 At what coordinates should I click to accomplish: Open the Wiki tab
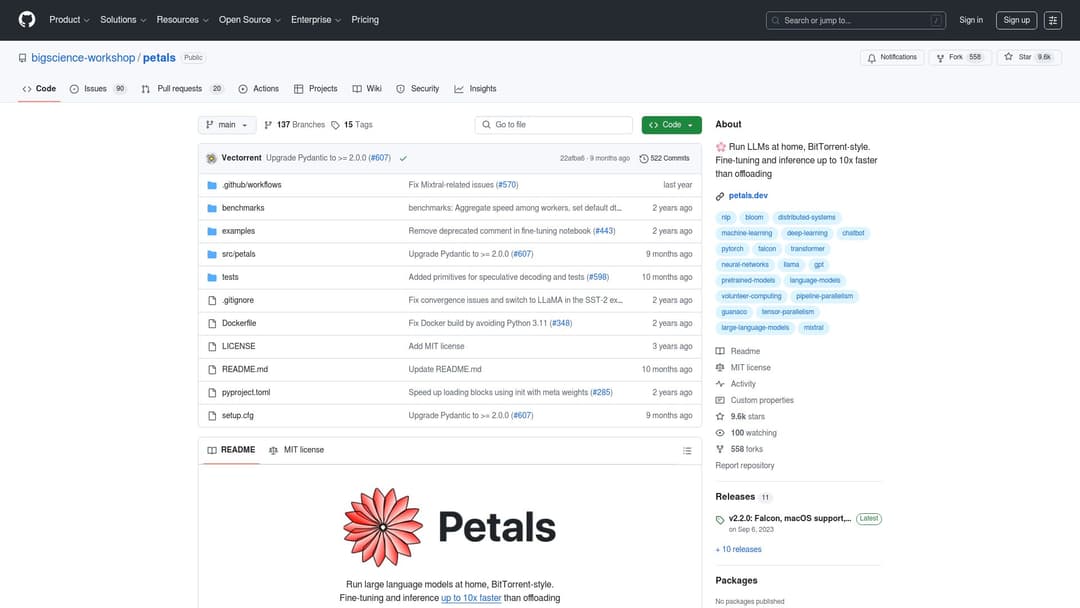coord(367,89)
